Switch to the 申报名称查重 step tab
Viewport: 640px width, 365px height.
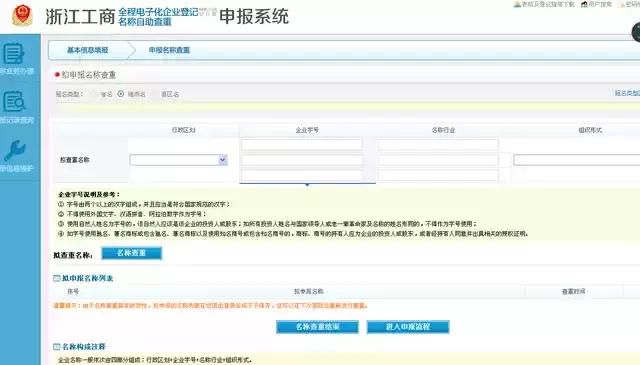[x=169, y=50]
